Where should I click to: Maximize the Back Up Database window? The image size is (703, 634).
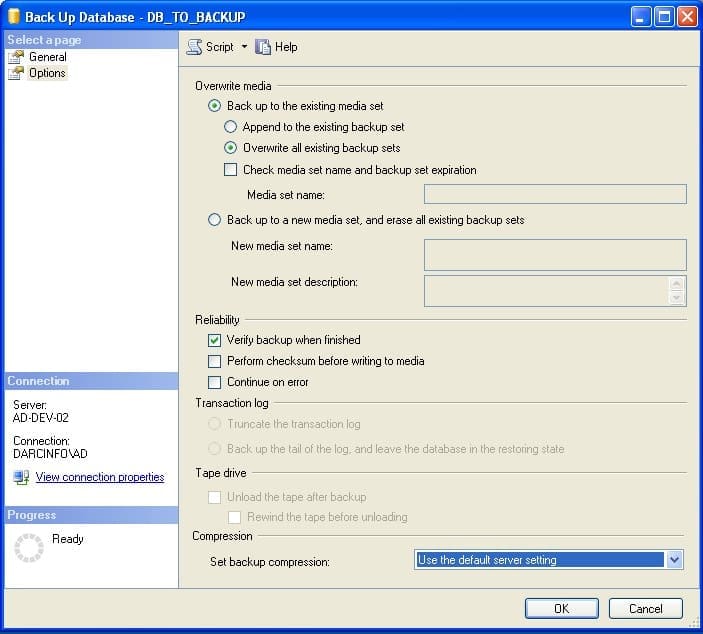click(664, 17)
